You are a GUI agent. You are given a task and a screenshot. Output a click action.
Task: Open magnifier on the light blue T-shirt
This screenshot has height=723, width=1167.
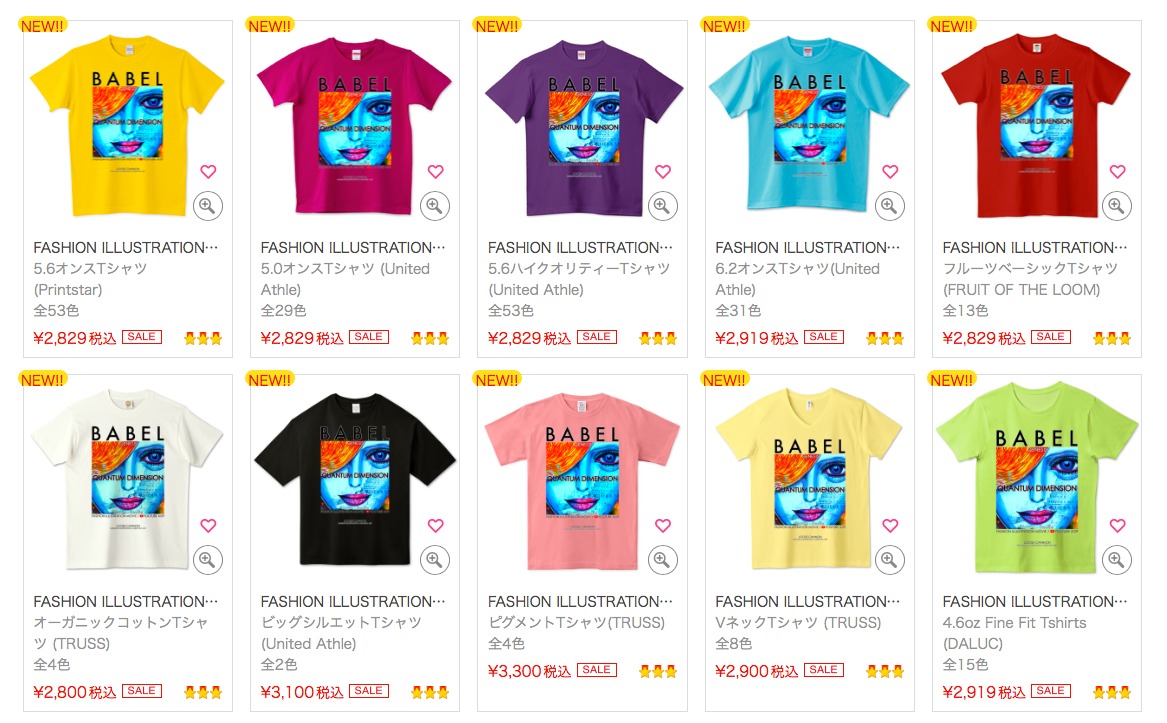point(889,206)
